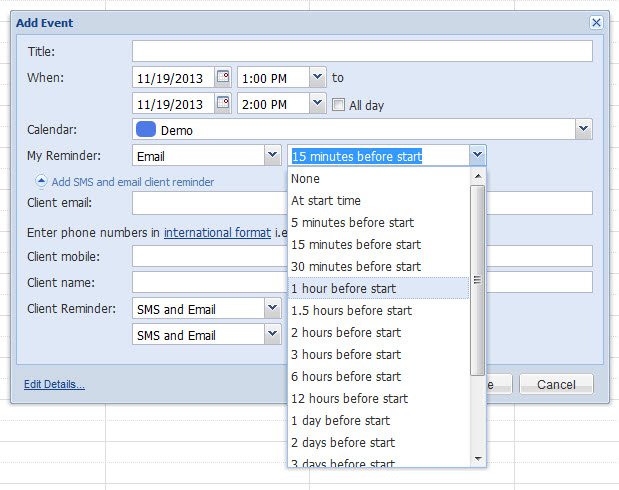Image resolution: width=619 pixels, height=490 pixels.
Task: Pick 15 minutes before start in list
Action: [x=378, y=244]
